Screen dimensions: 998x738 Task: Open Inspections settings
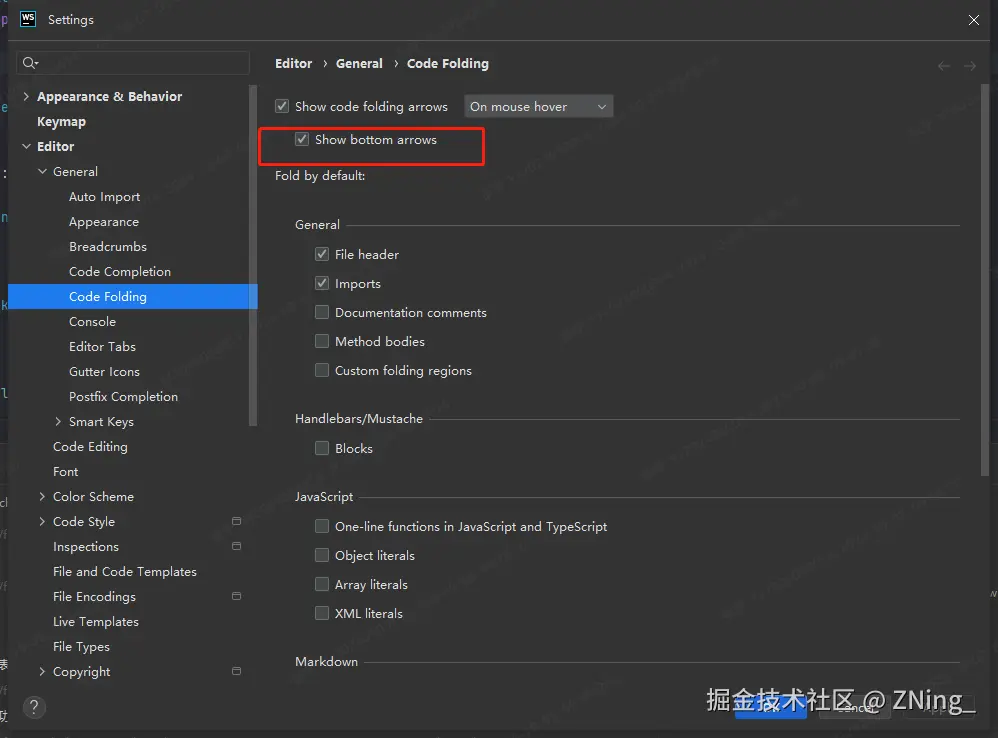85,547
